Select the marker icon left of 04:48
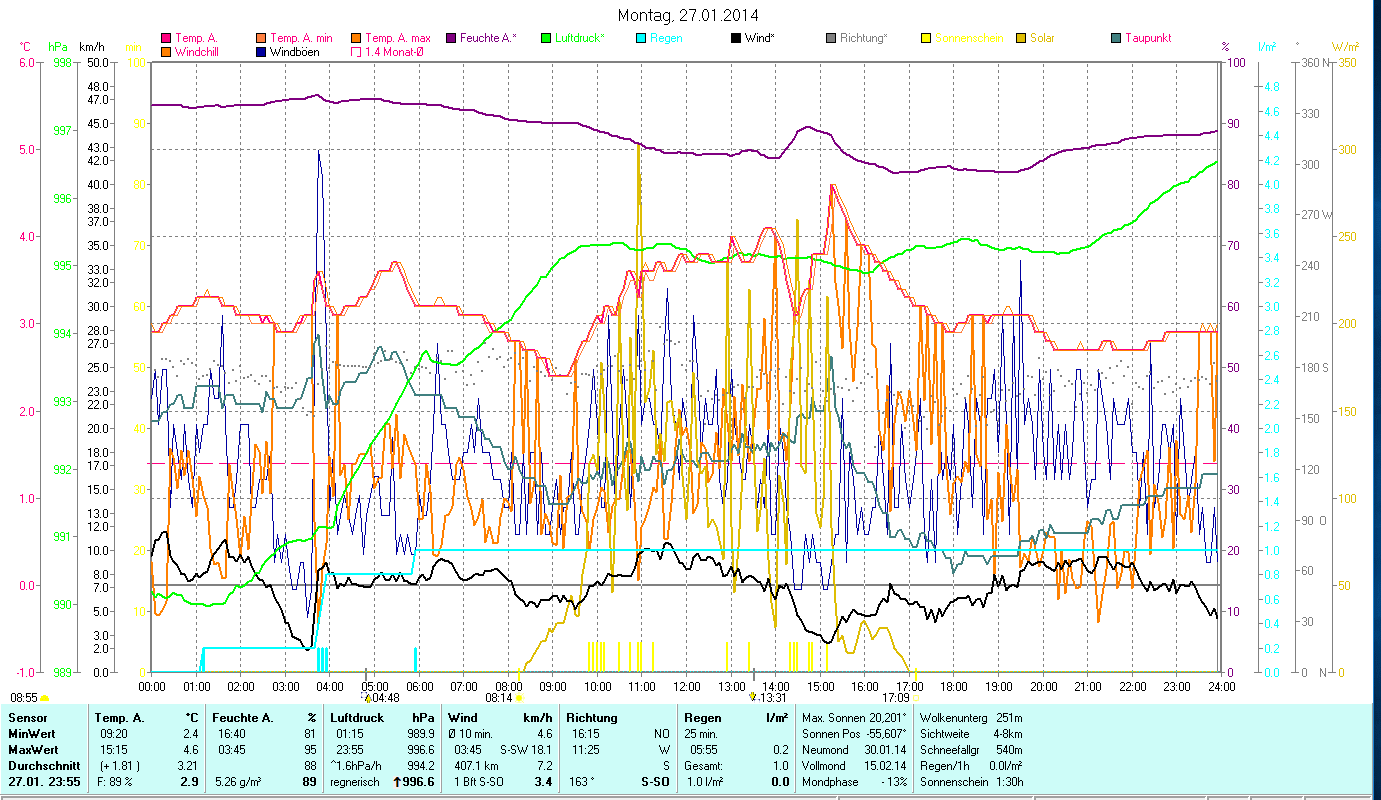The height and width of the screenshot is (800, 1381). [x=367, y=697]
